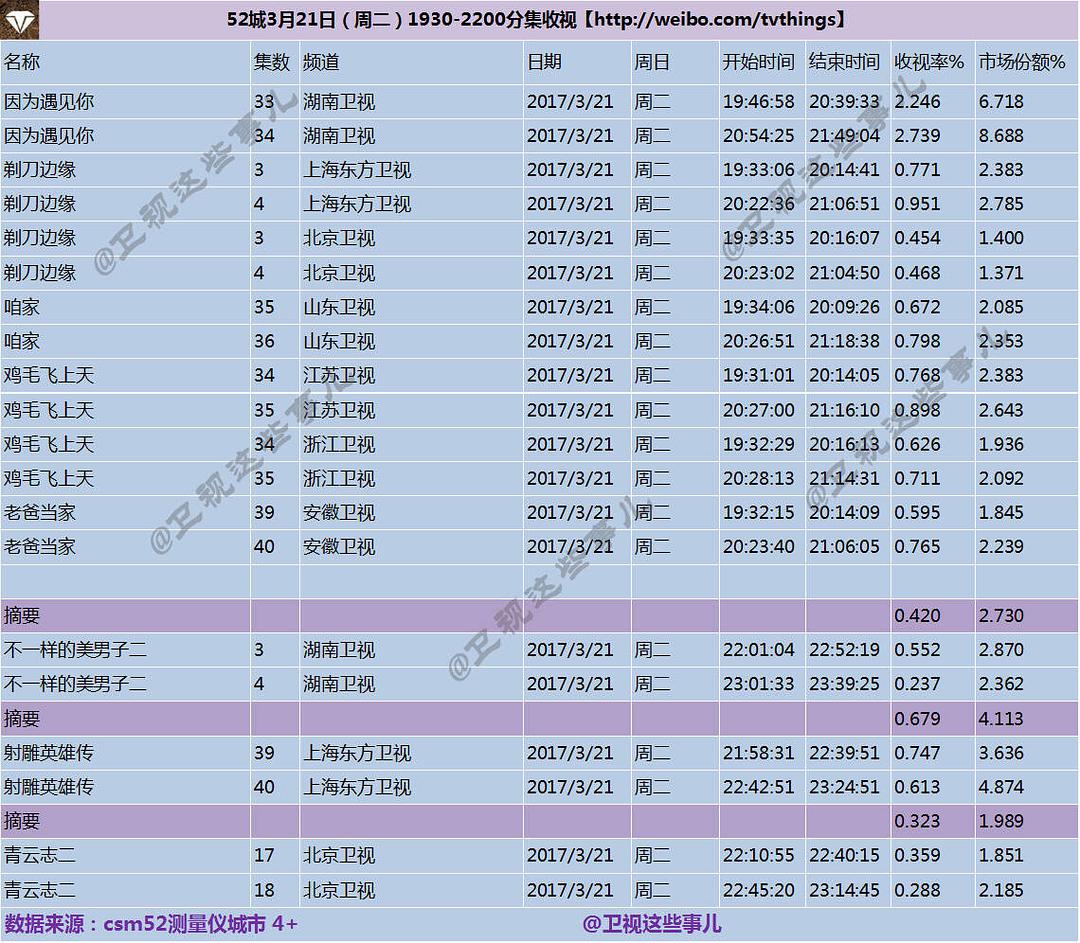The height and width of the screenshot is (943, 1080).
Task: Select the market share cell showing 8.688
Action: pos(1001,136)
